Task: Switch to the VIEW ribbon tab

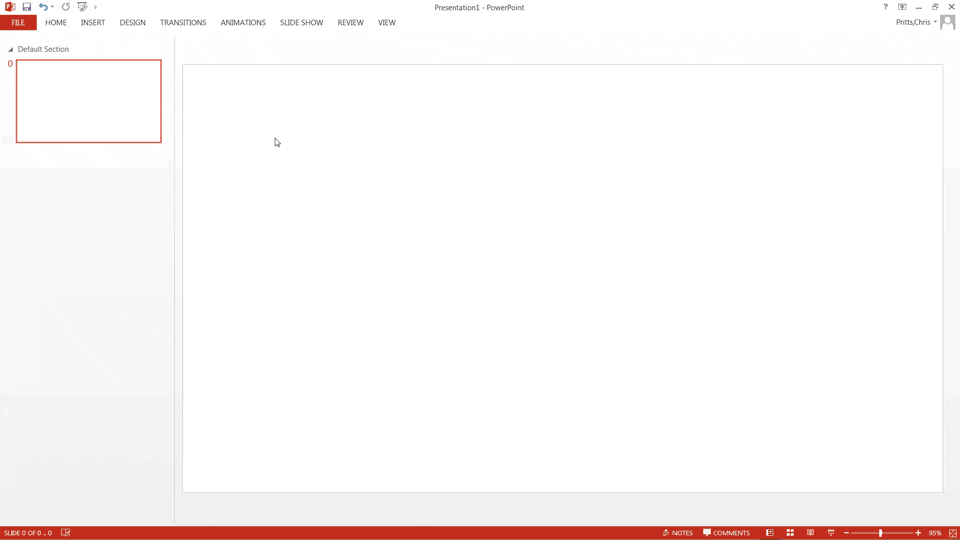Action: pos(387,23)
